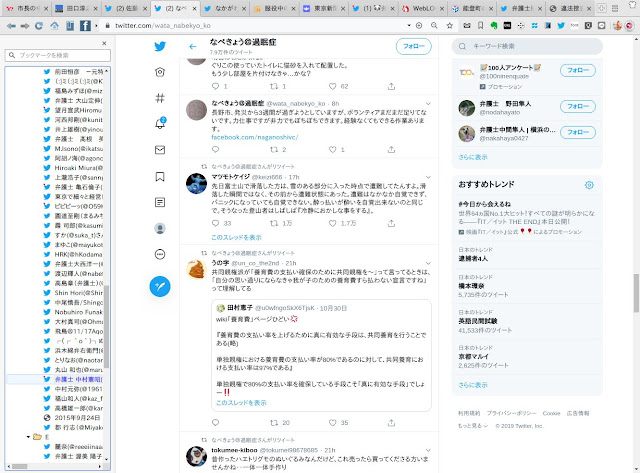Screen dimensions: 640x473
Task: Open Lists icon in Twitter sidebar
Action: (160, 202)
